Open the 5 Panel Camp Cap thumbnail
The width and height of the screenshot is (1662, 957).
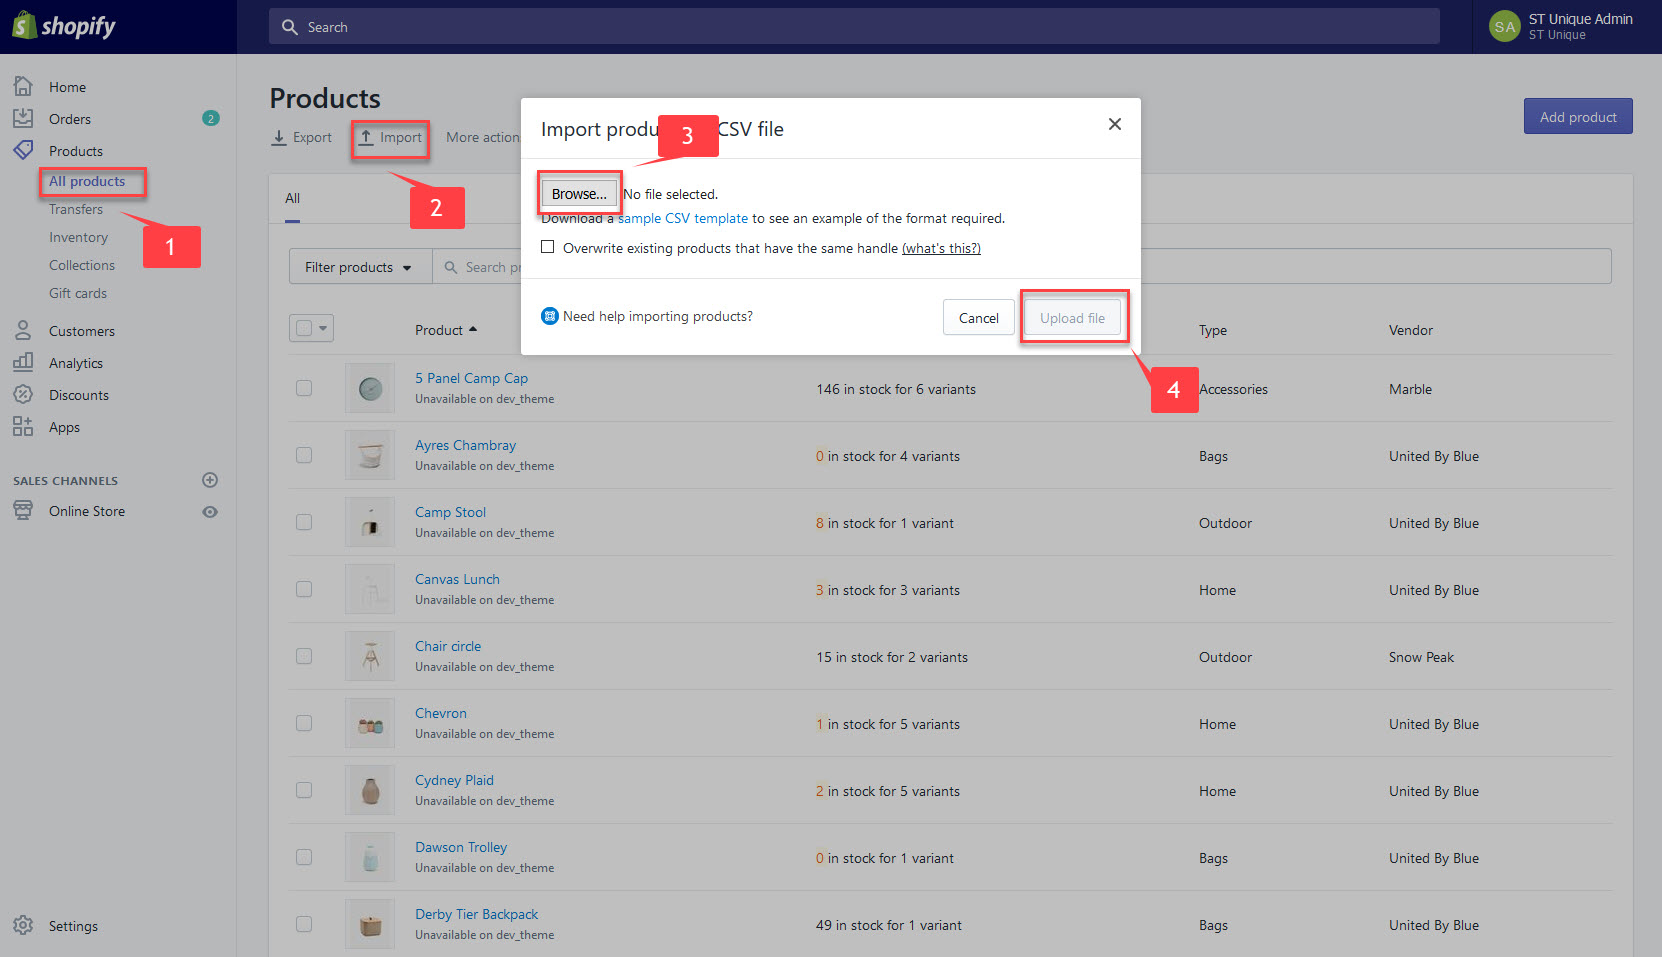[370, 388]
